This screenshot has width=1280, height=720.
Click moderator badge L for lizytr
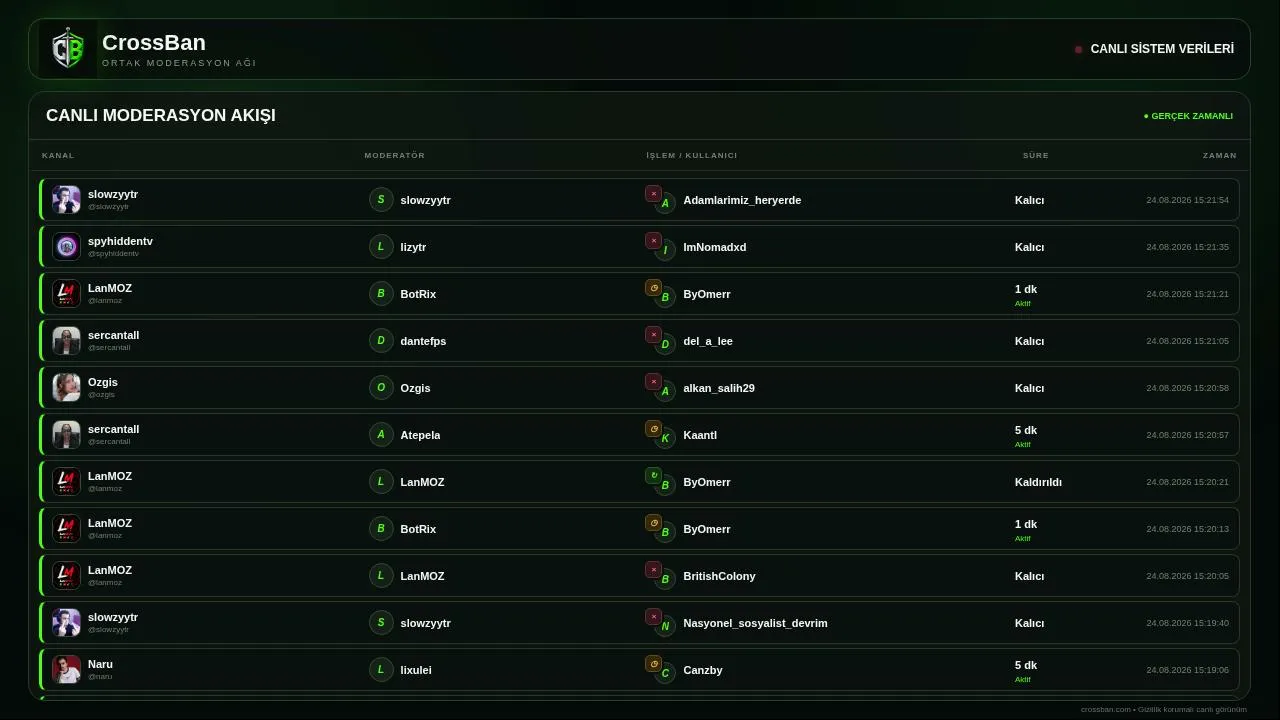point(380,247)
